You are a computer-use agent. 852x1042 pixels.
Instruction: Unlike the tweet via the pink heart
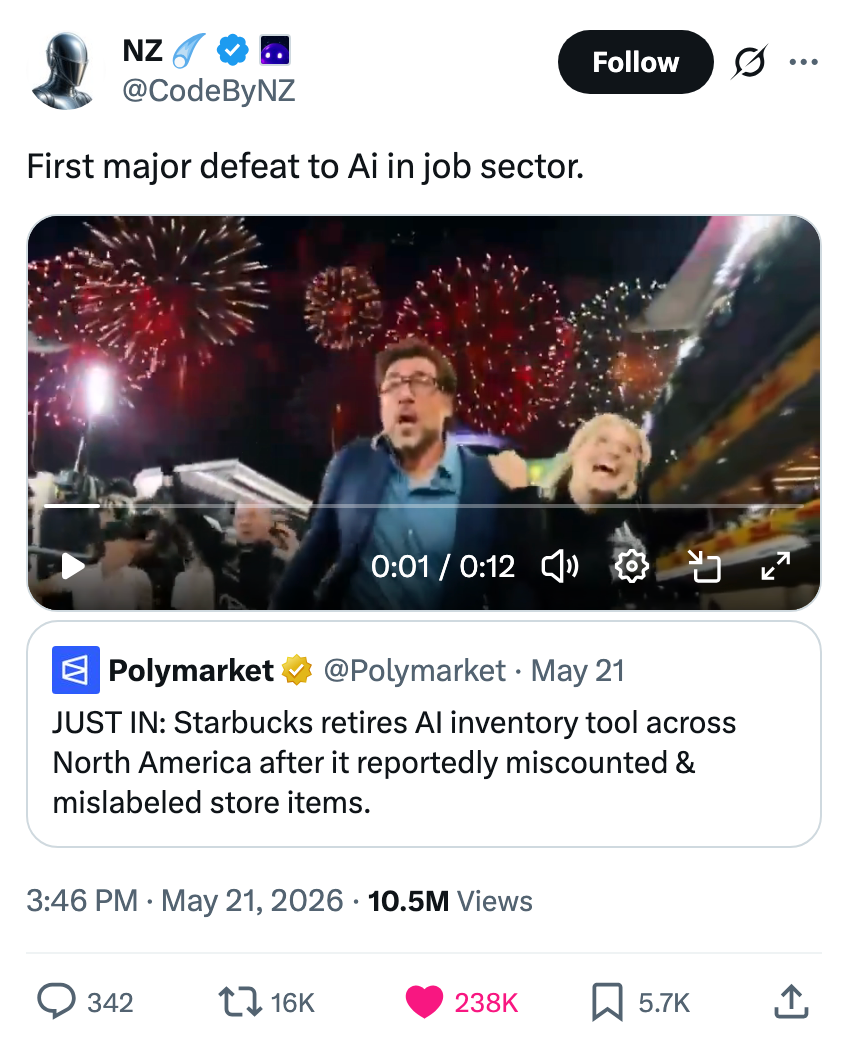click(x=424, y=1002)
